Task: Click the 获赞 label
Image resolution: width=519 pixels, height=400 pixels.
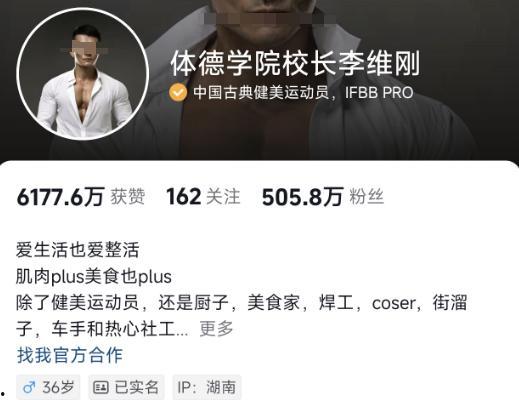Action: pyautogui.click(x=128, y=197)
